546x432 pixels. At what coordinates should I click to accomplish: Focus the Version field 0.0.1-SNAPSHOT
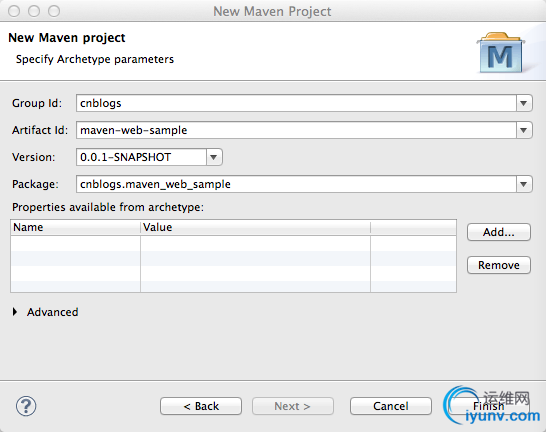(141, 157)
